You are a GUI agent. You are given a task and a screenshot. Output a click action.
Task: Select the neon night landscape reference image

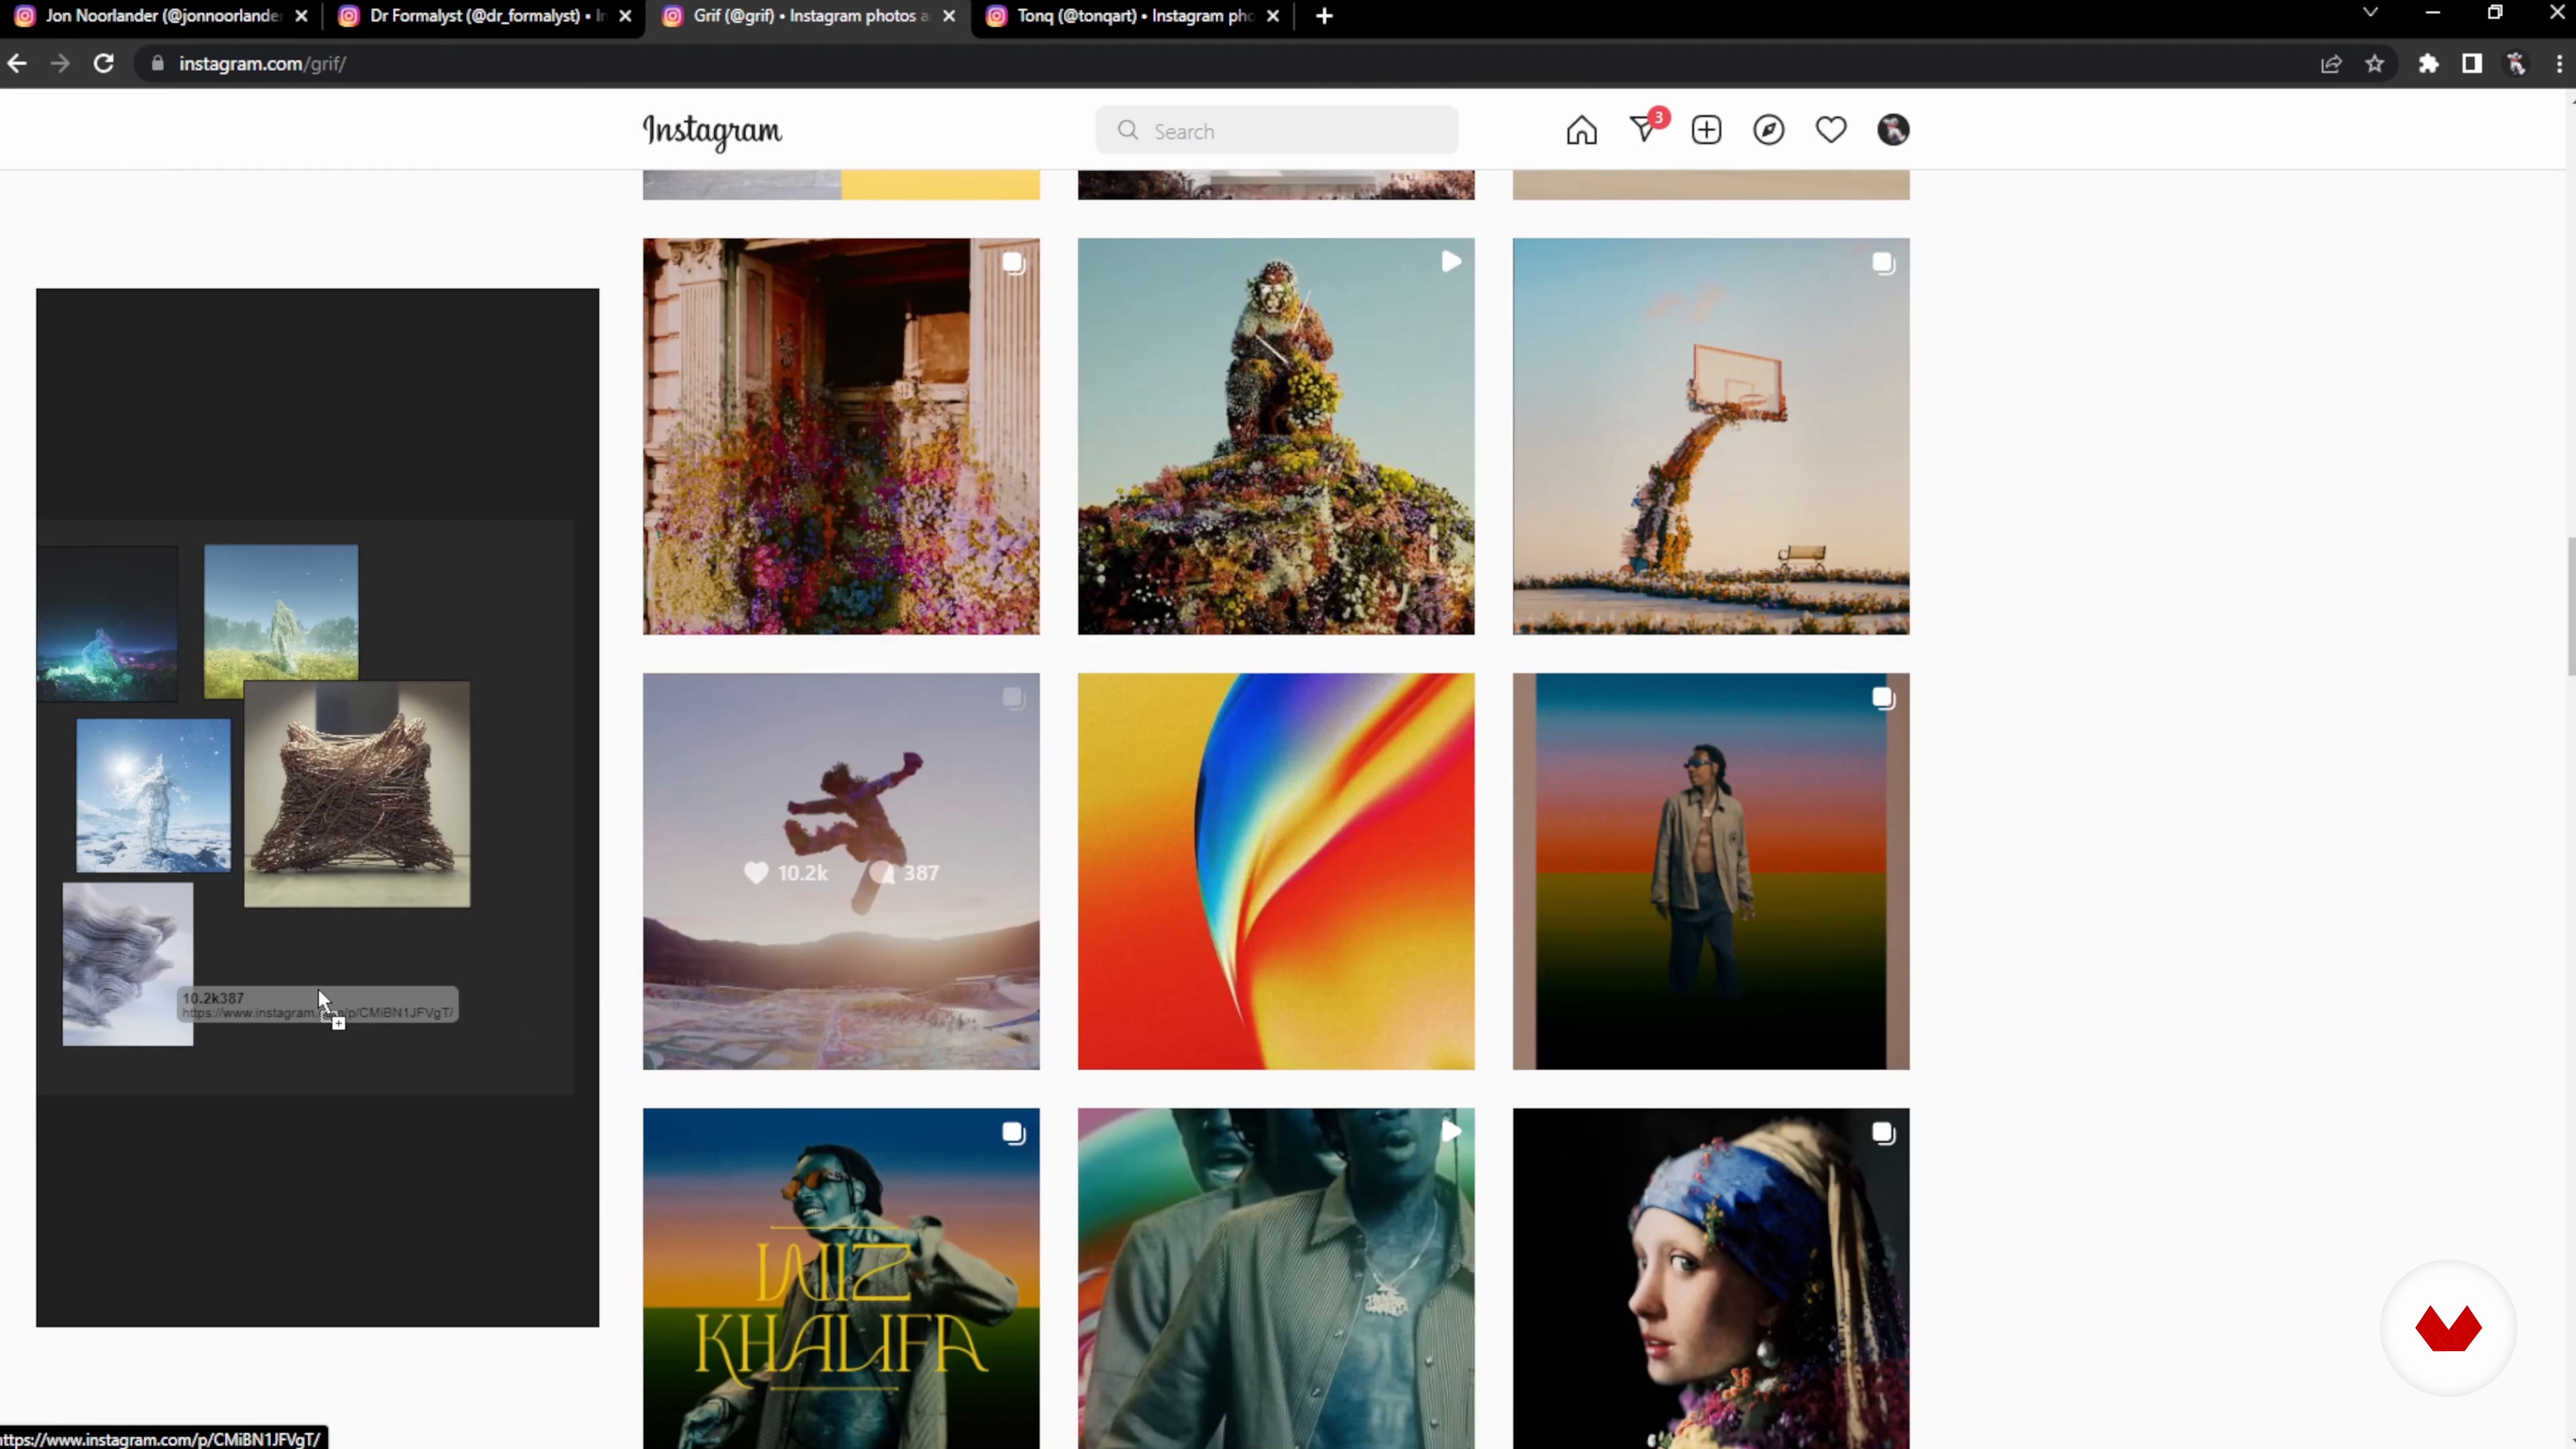tap(107, 624)
